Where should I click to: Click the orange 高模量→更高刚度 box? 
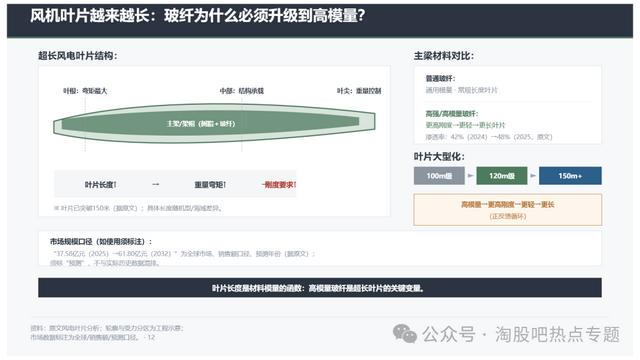point(507,210)
